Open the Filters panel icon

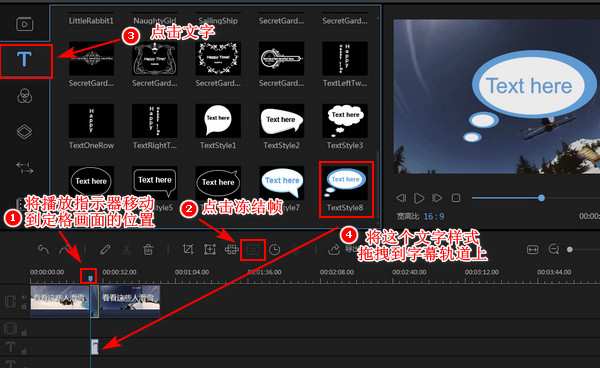click(24, 96)
